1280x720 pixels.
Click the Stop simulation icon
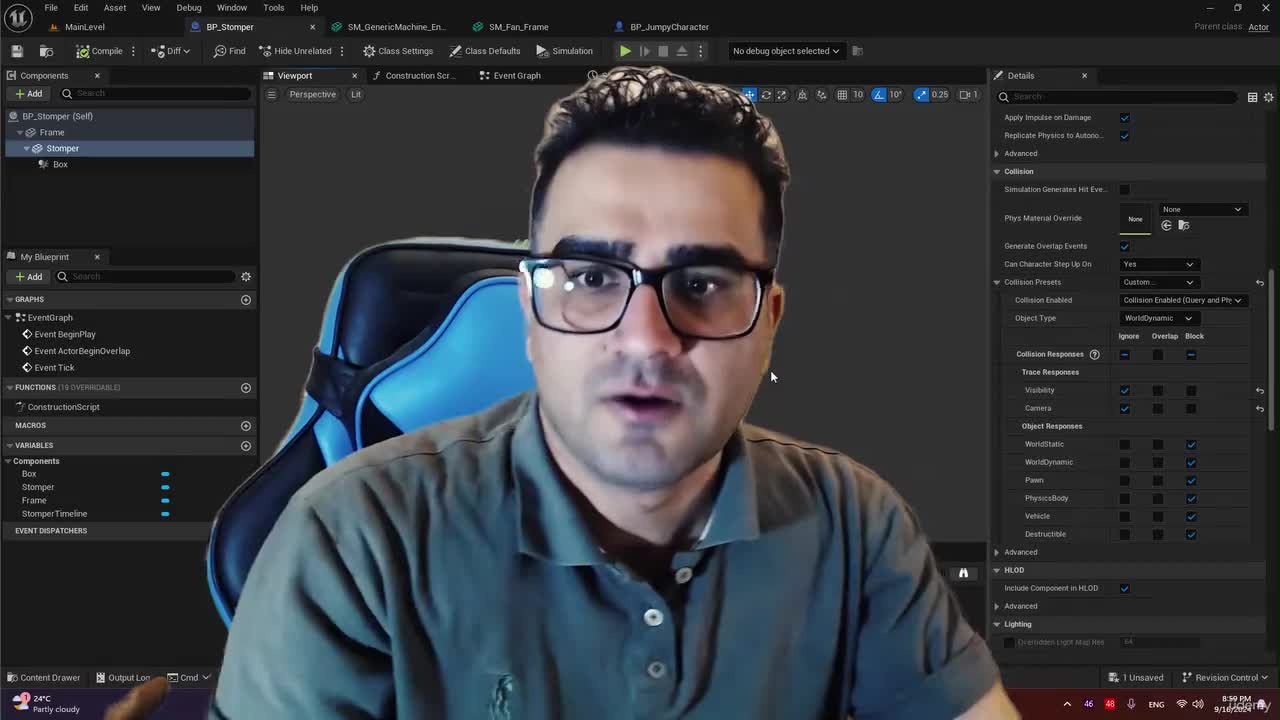coord(663,51)
